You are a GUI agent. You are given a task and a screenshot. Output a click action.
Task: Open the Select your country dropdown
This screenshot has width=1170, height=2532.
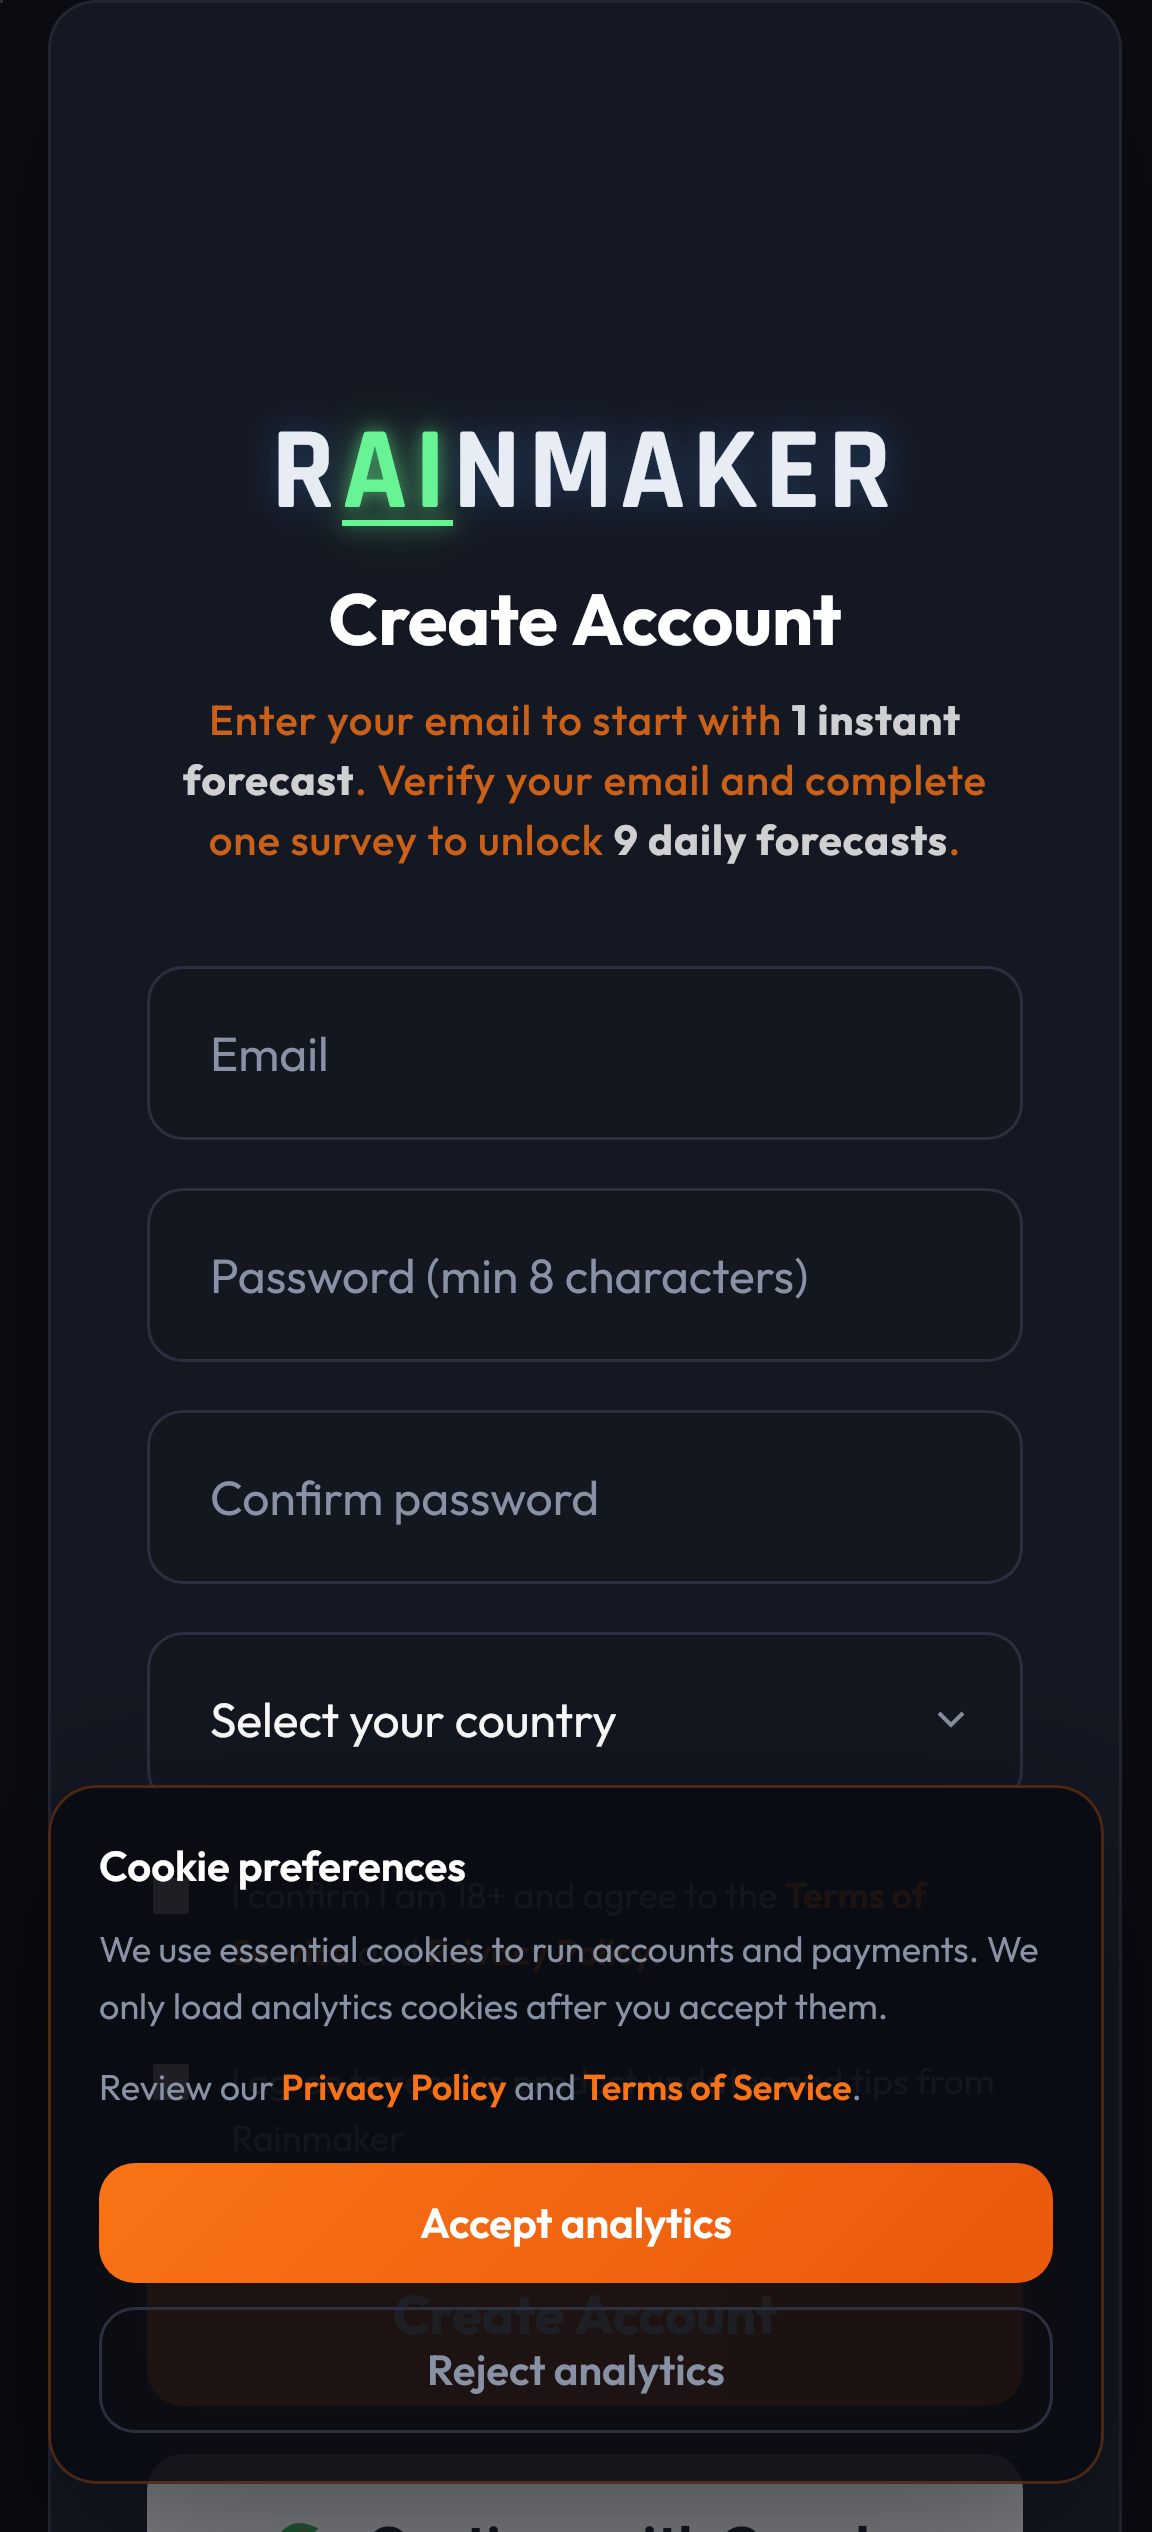click(x=560, y=1718)
